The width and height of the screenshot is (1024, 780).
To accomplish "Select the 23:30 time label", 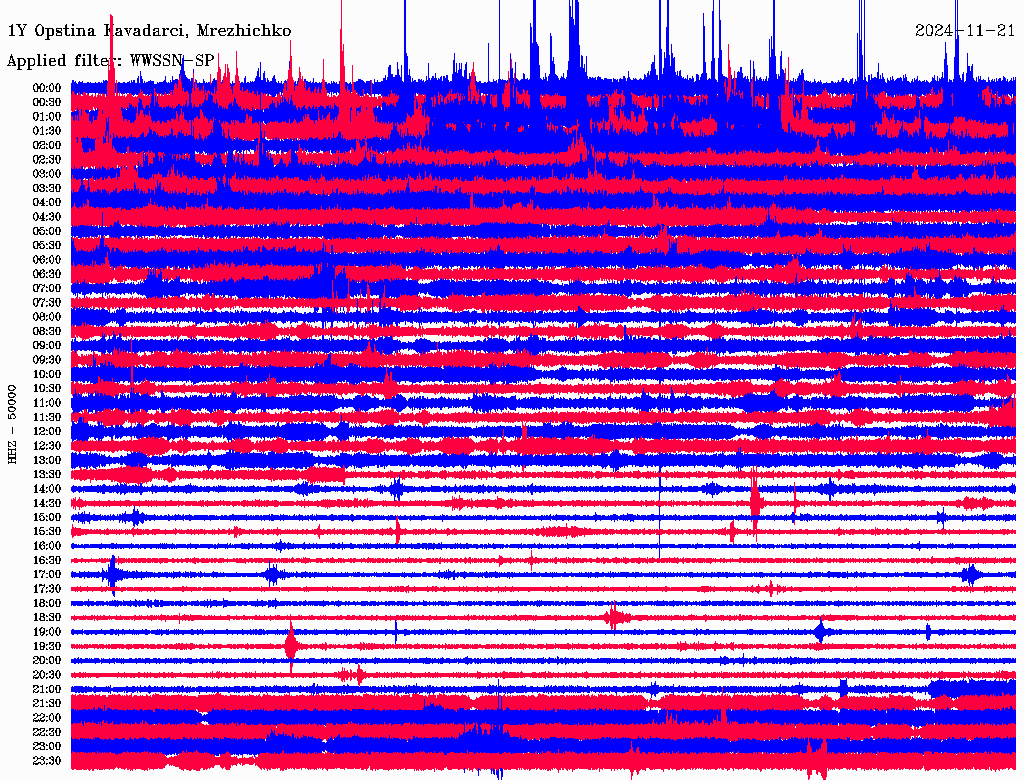I will point(47,761).
